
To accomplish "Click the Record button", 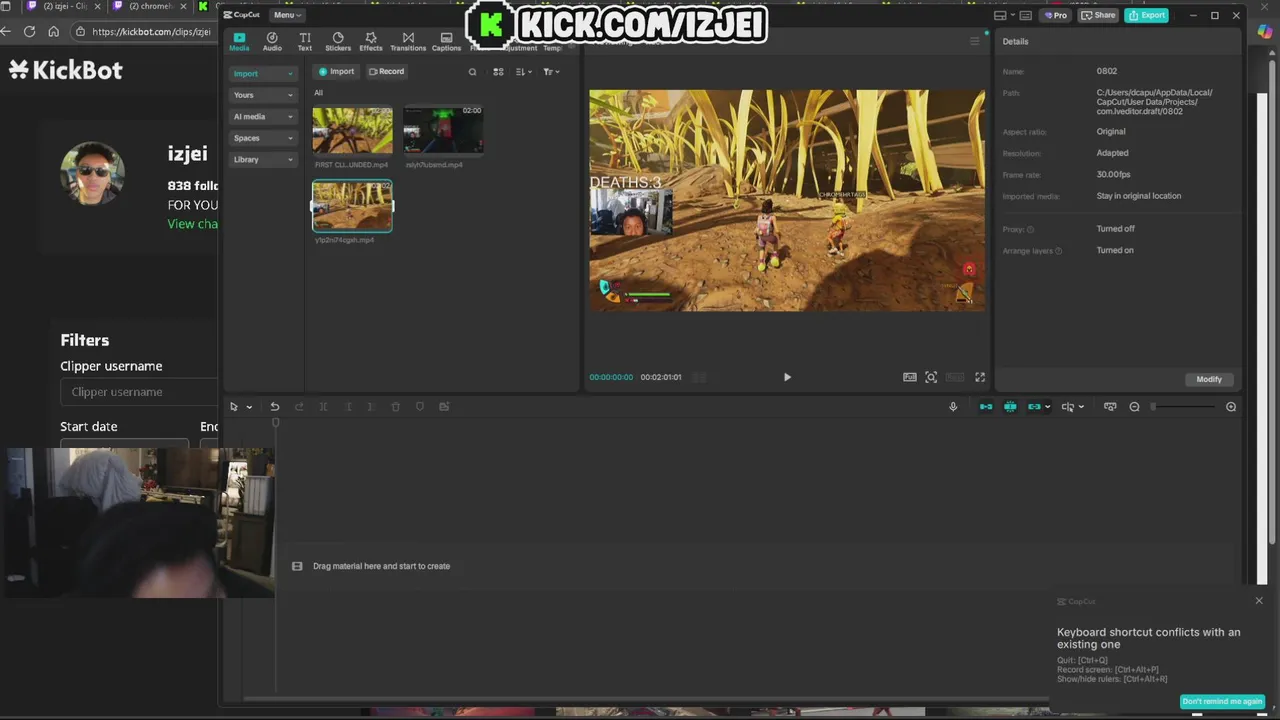I will coord(386,71).
